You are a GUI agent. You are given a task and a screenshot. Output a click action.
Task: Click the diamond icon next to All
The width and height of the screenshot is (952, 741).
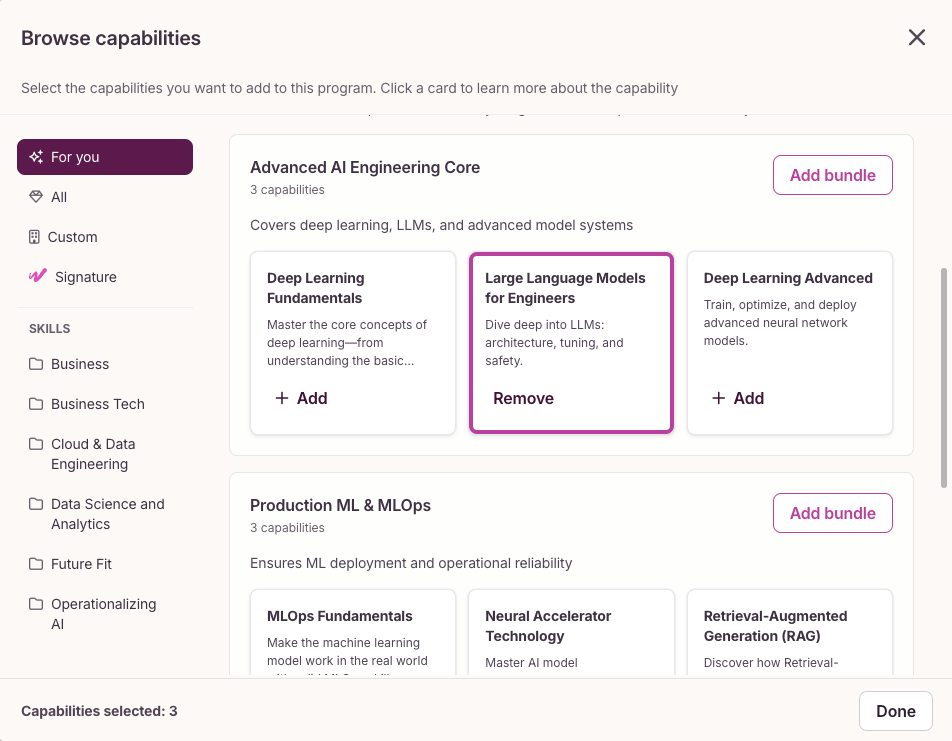(x=36, y=197)
